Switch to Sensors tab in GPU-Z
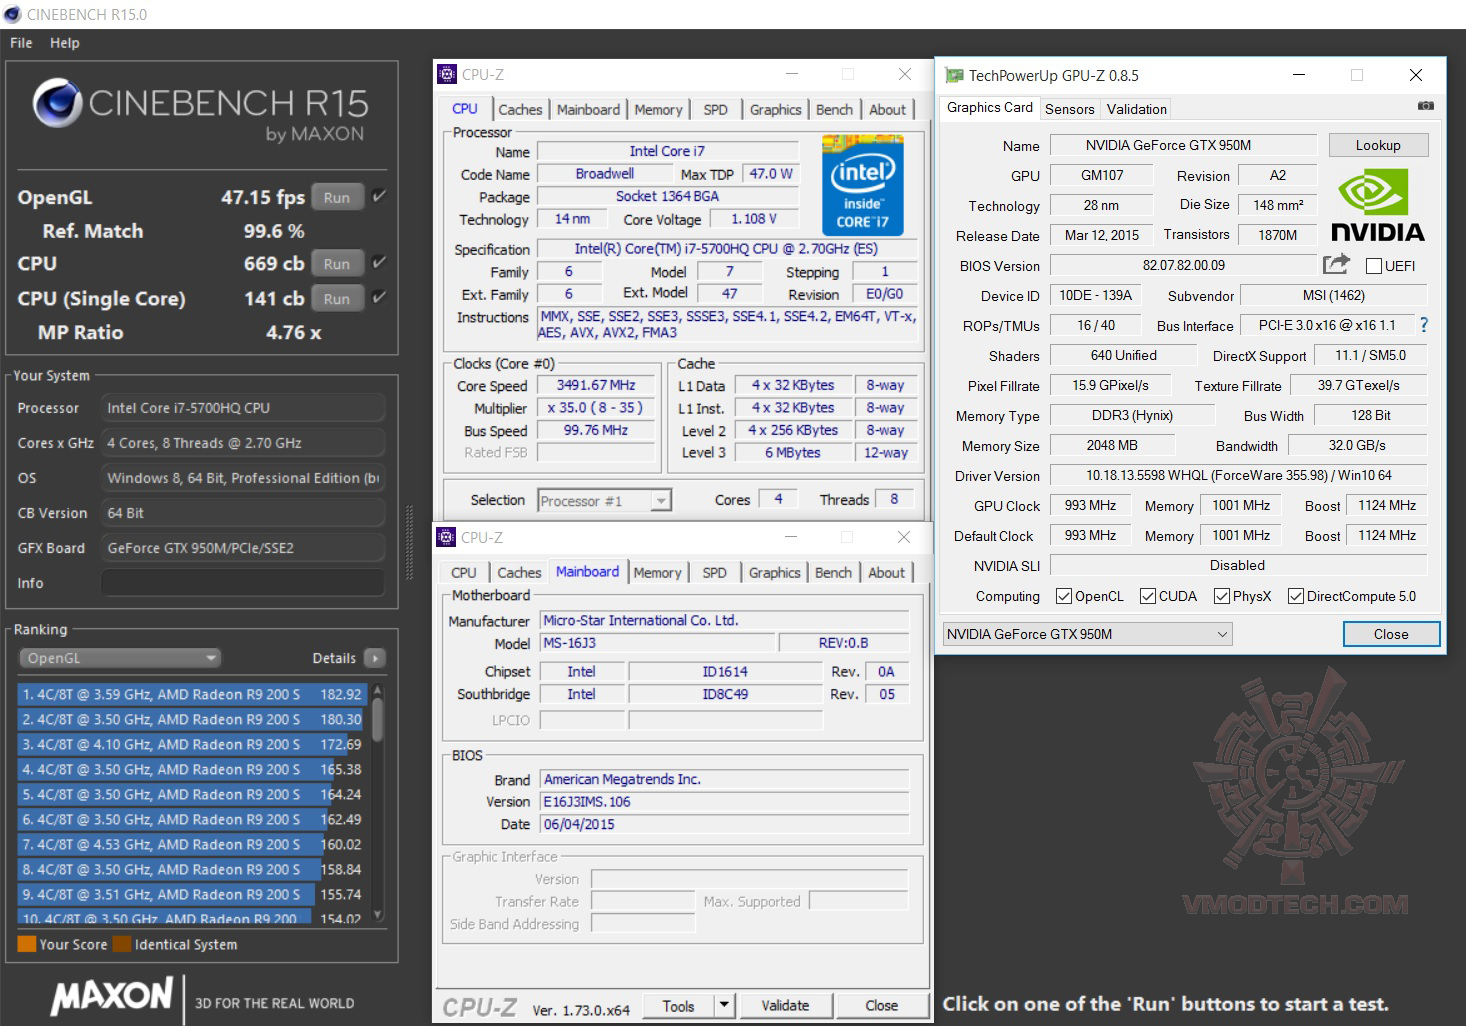This screenshot has width=1466, height=1026. point(1070,109)
